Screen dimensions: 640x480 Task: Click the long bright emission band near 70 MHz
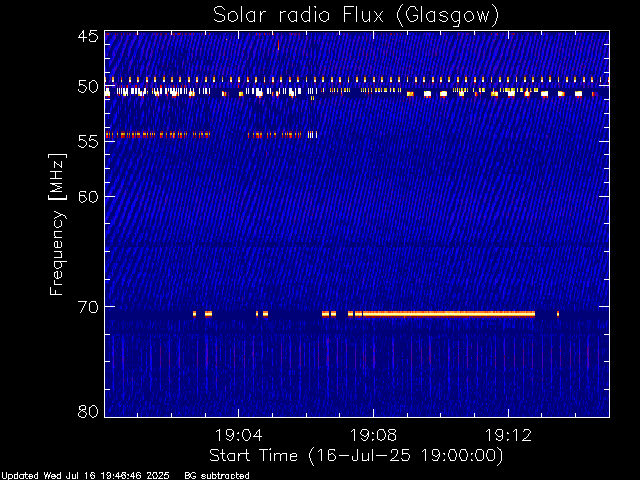tap(449, 314)
